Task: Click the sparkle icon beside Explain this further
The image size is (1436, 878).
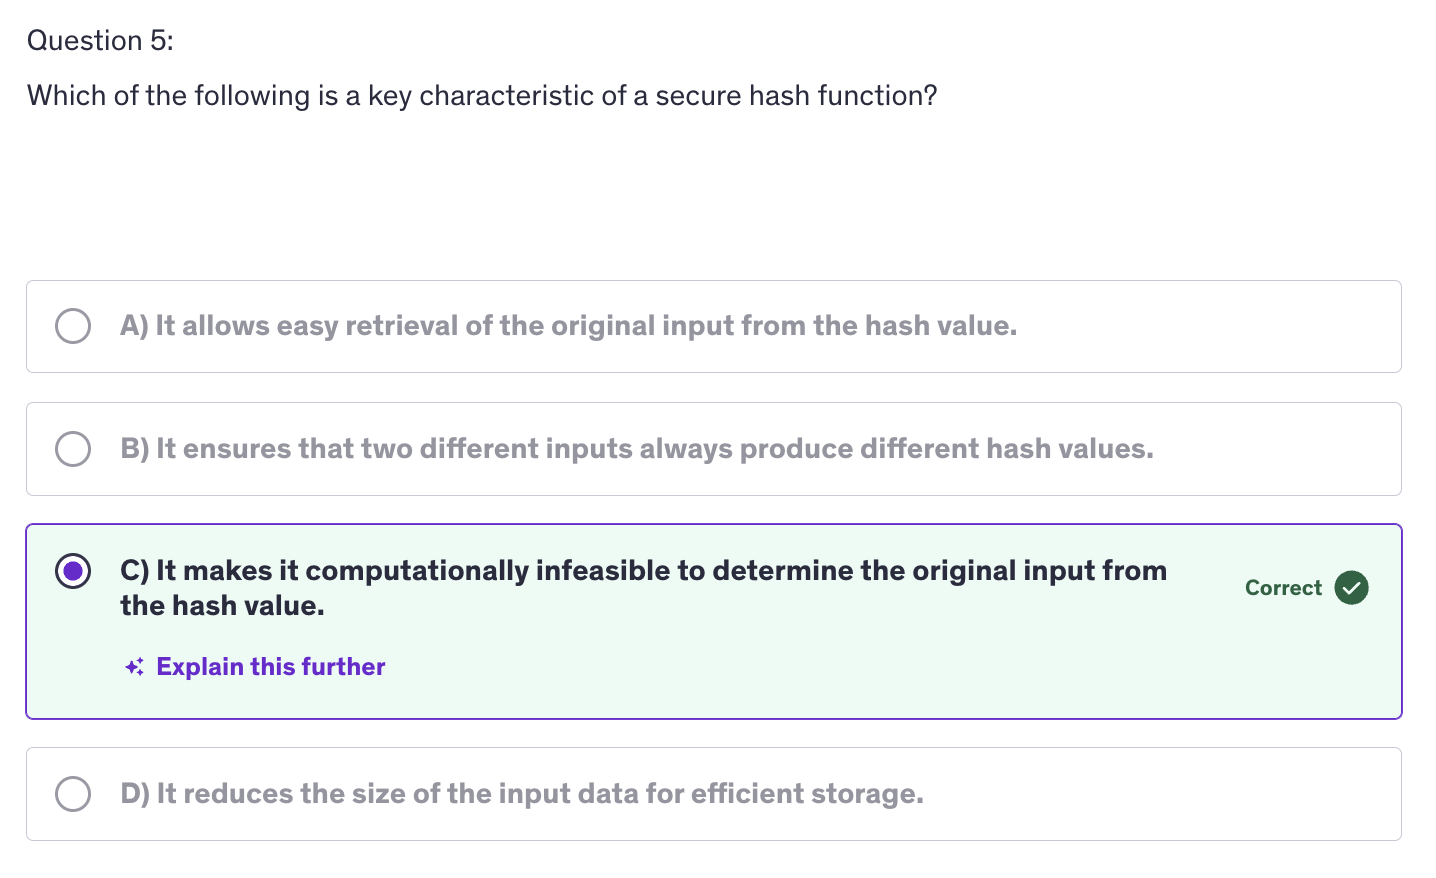Action: 135,667
